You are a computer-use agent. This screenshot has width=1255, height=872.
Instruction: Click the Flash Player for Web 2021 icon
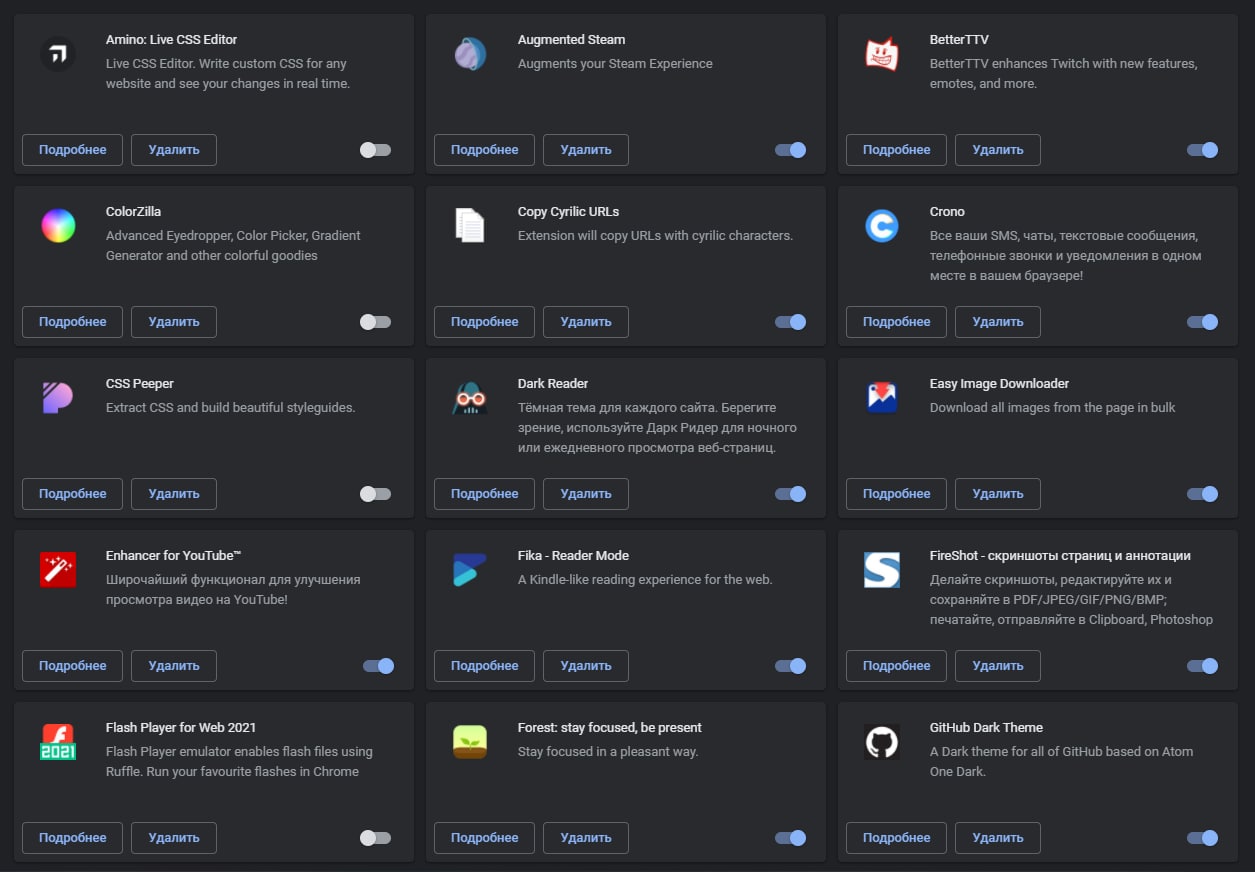point(58,742)
